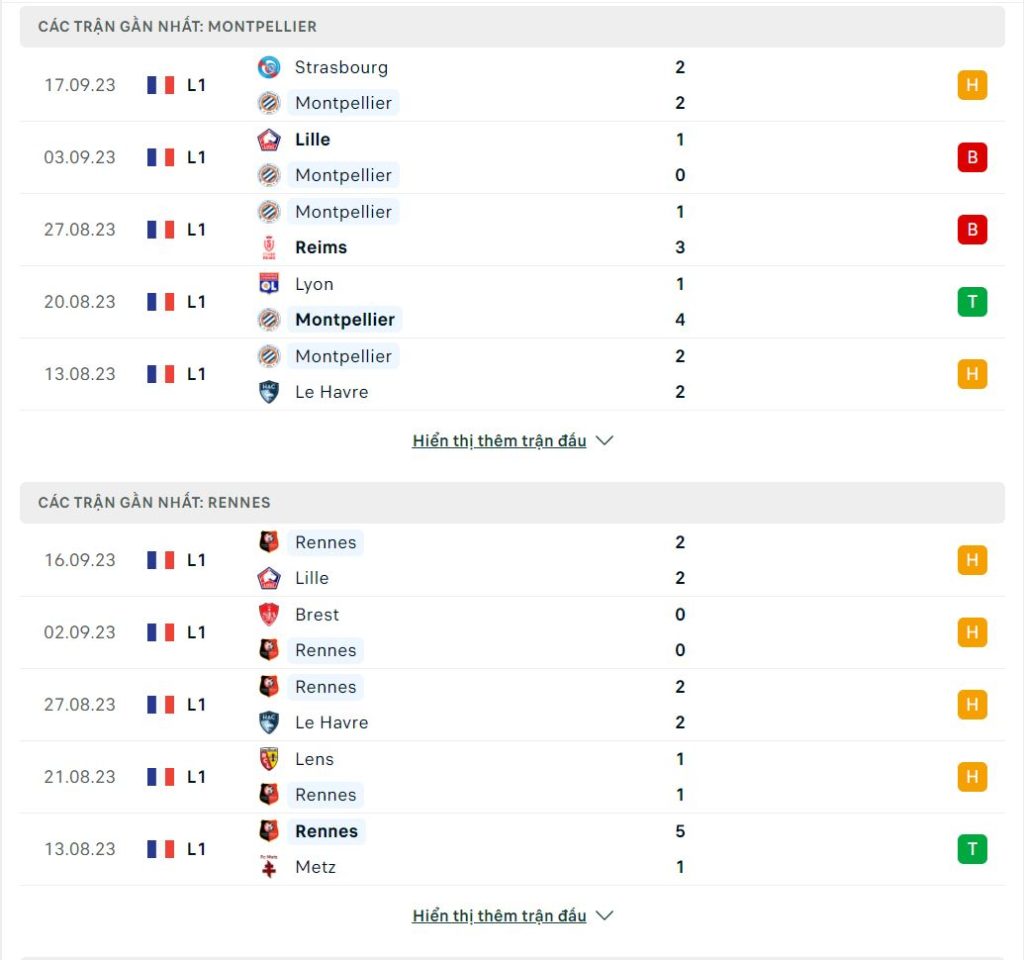Click orange H badge for Strasbourg match
Image resolution: width=1024 pixels, height=960 pixels.
(x=972, y=85)
